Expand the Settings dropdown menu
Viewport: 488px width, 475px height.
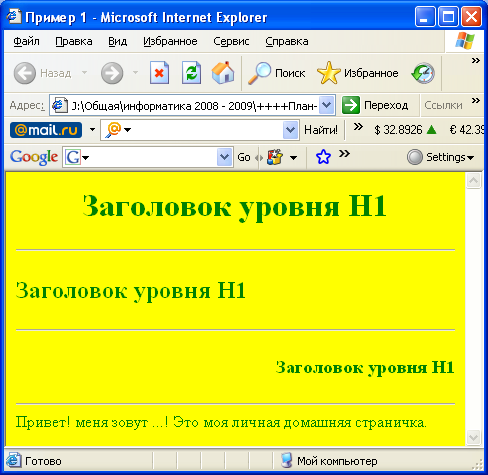pyautogui.click(x=471, y=157)
